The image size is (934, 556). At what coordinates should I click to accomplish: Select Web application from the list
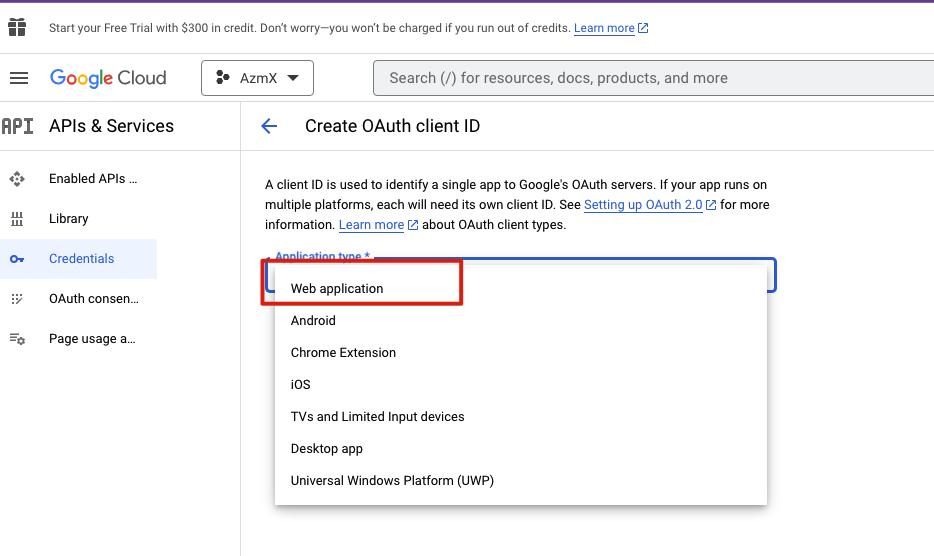(x=337, y=289)
